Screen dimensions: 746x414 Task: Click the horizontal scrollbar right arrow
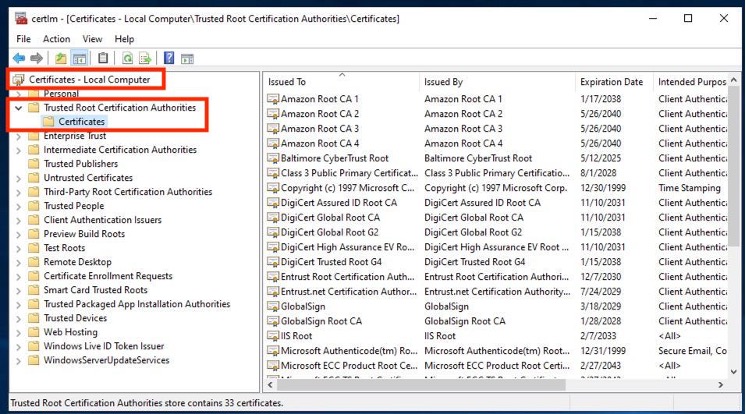pos(721,384)
